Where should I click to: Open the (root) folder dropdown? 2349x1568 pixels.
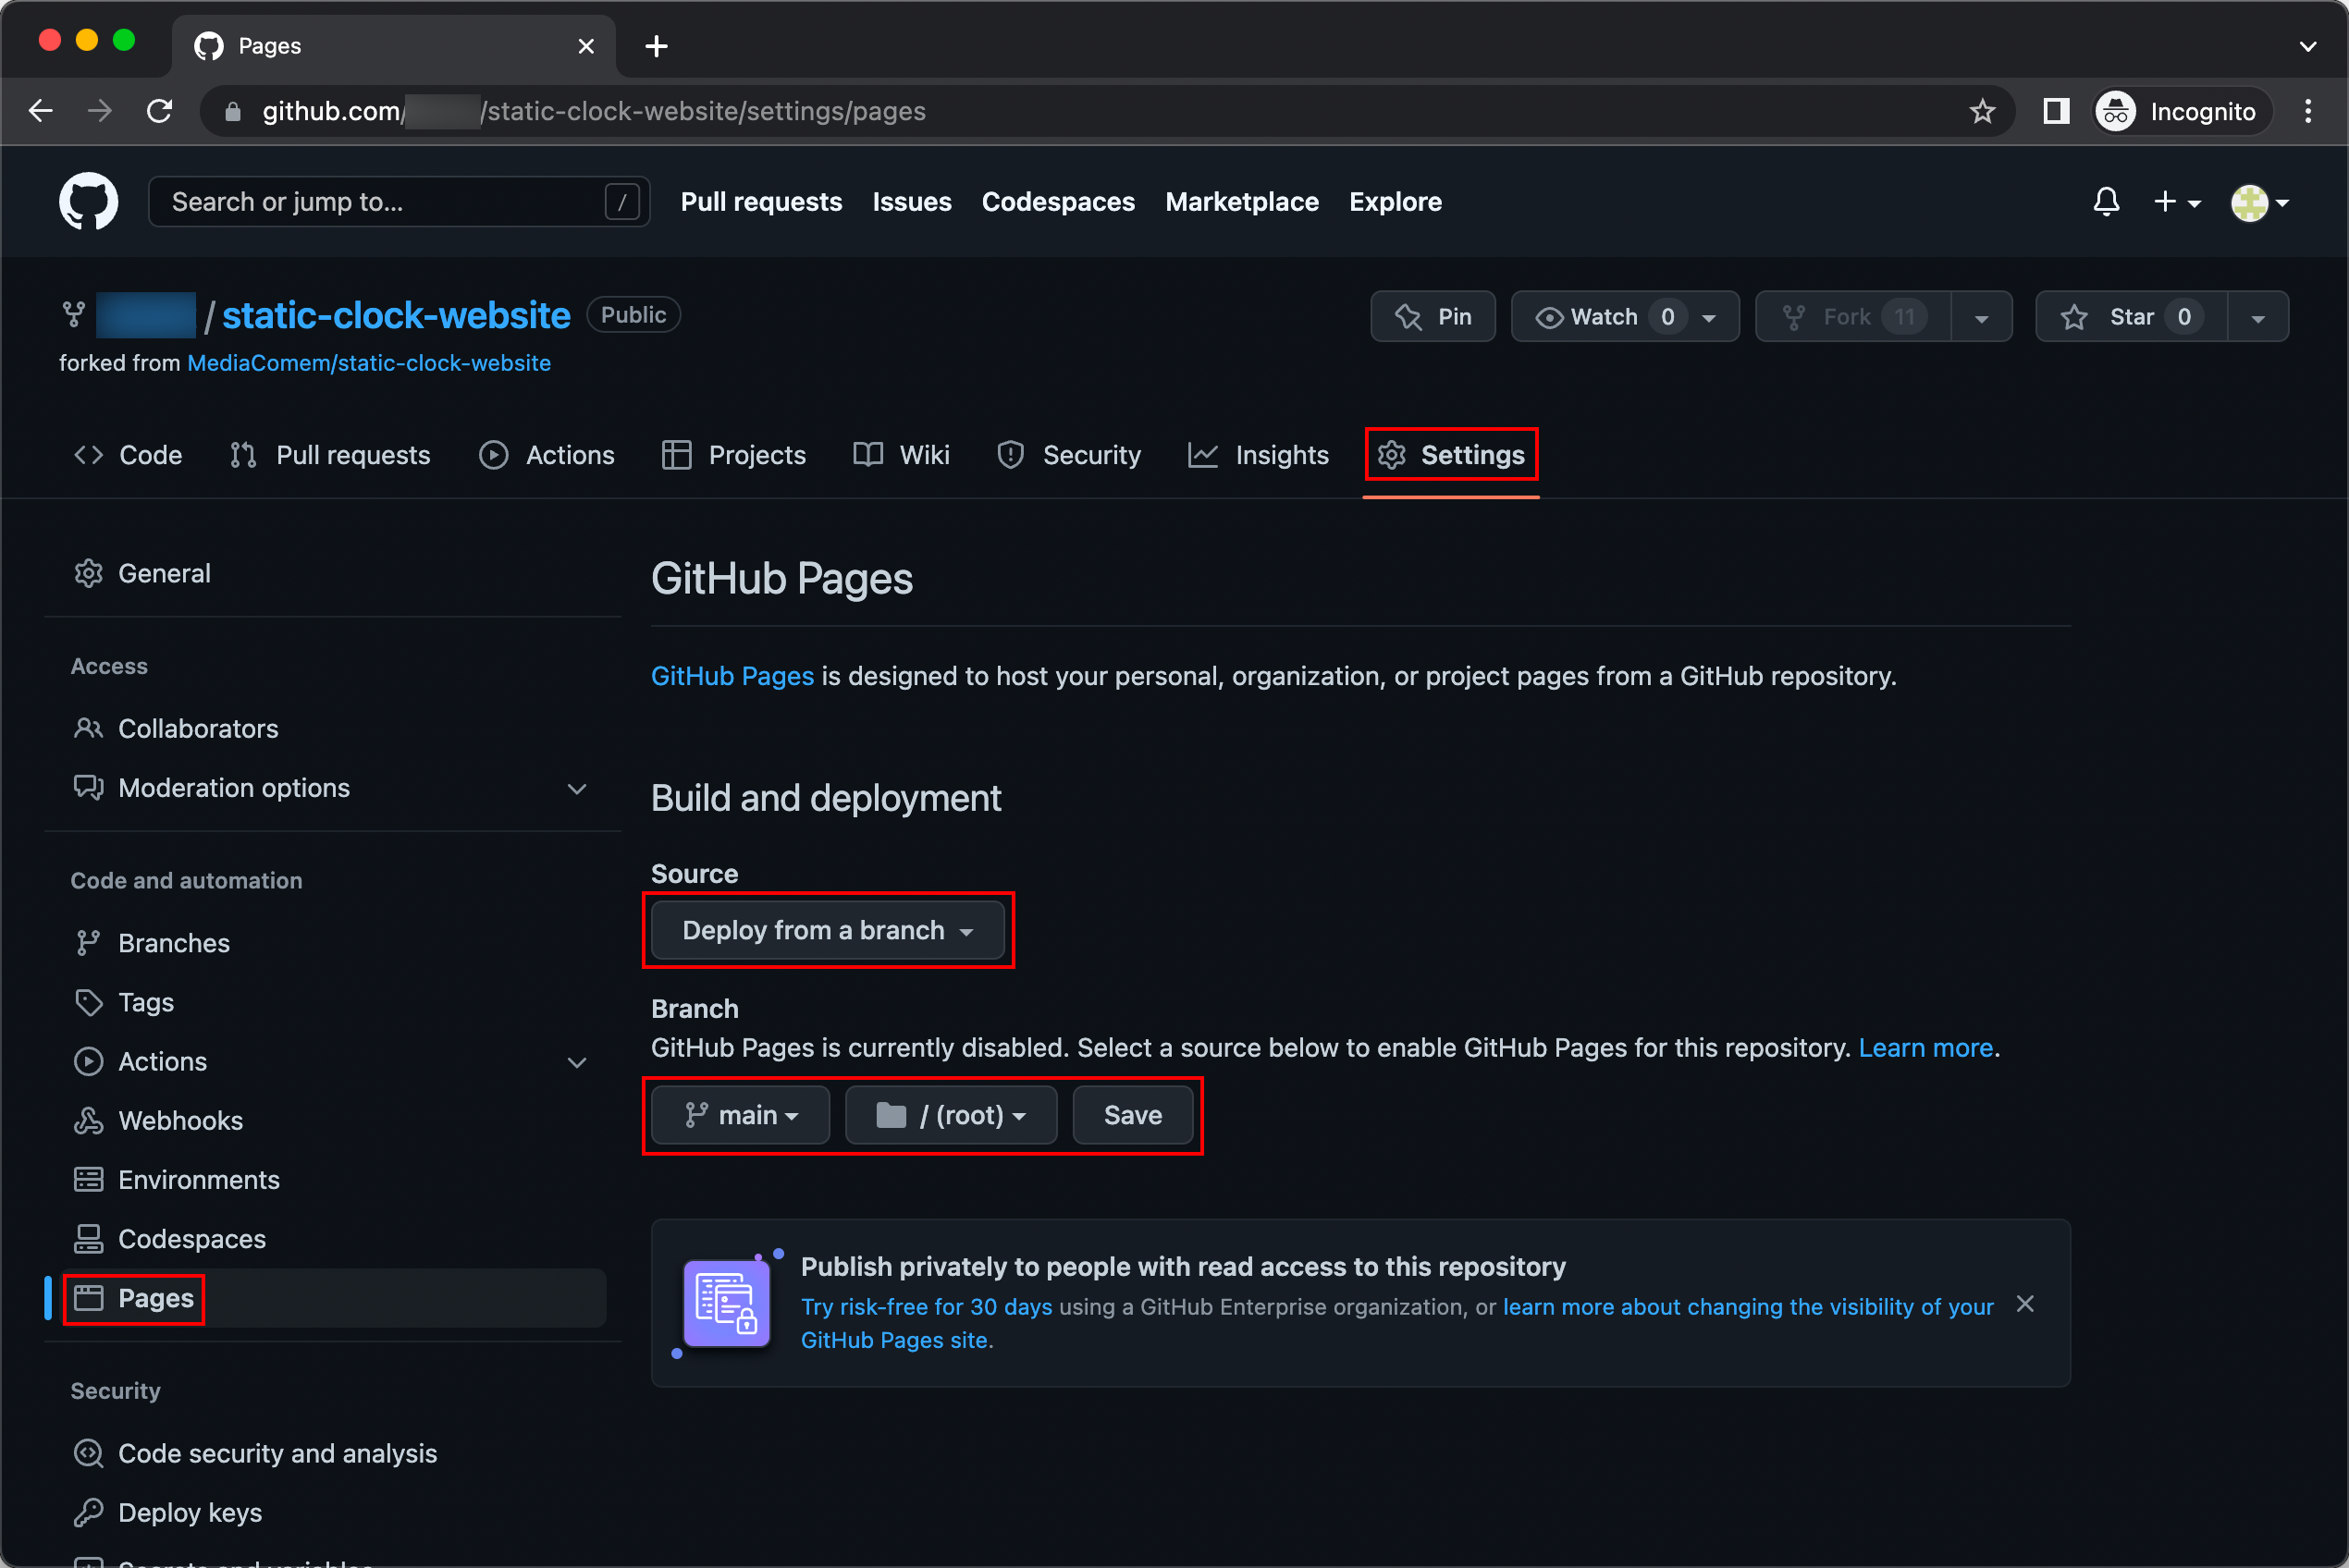tap(950, 1114)
